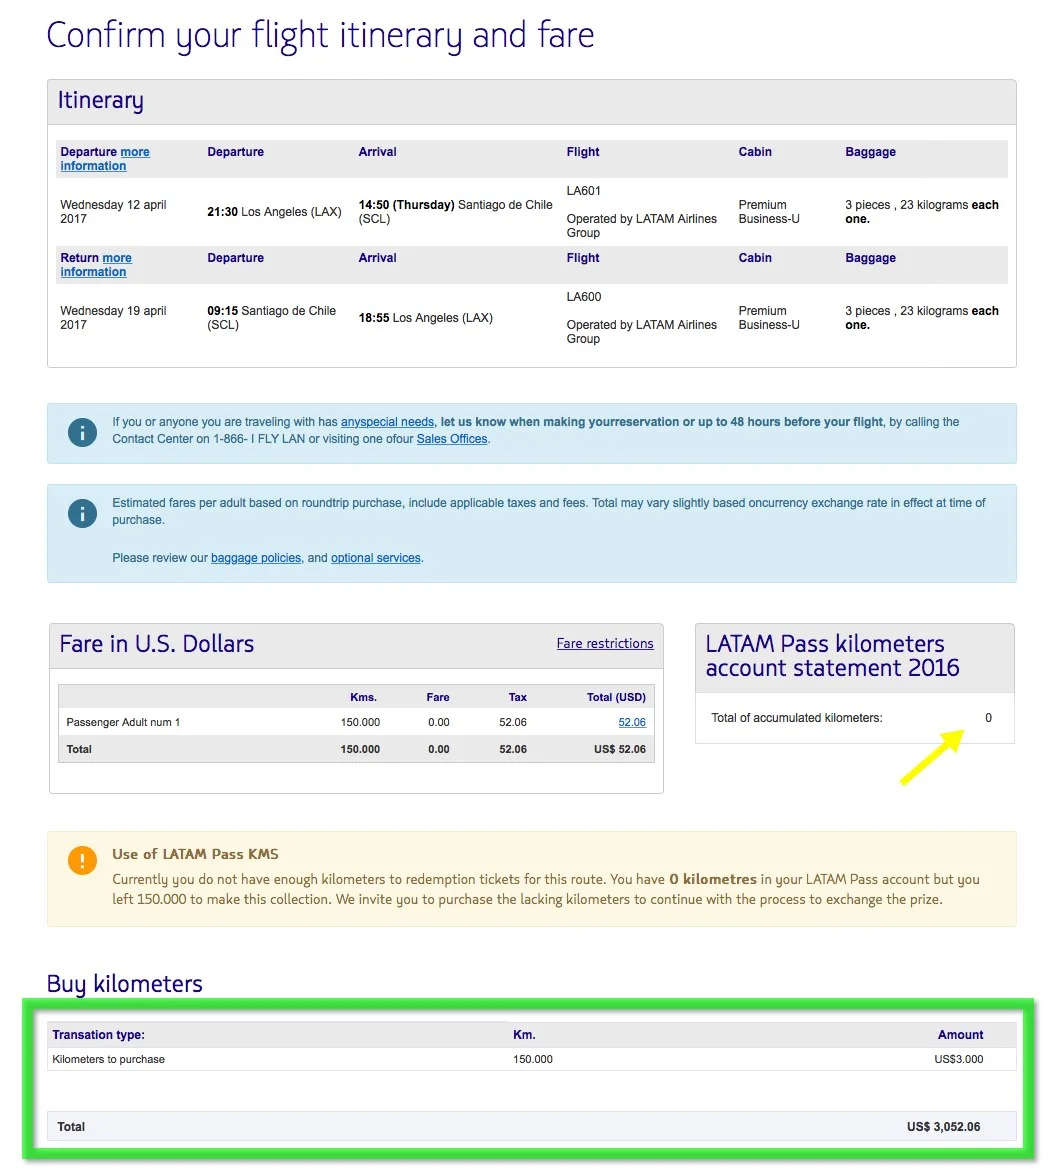Screen dimensions: 1050x1172
Task: Click the 52.06 total link for Passenger Adult
Action: point(631,722)
